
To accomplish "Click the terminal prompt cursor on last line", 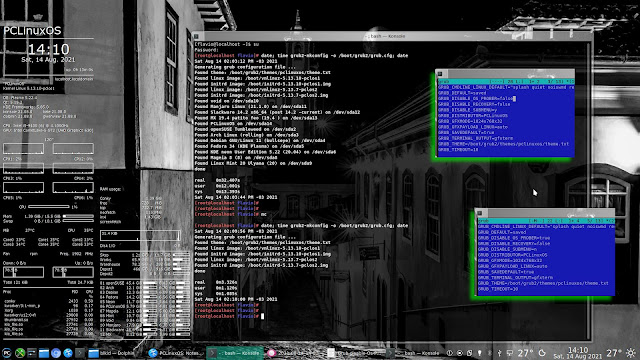I will coord(262,316).
